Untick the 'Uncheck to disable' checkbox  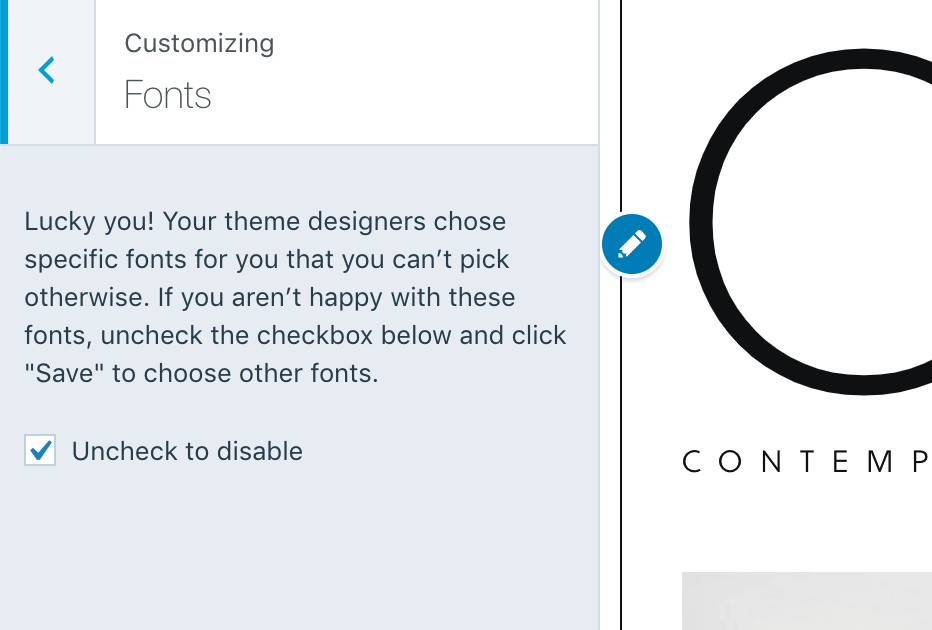[x=40, y=450]
